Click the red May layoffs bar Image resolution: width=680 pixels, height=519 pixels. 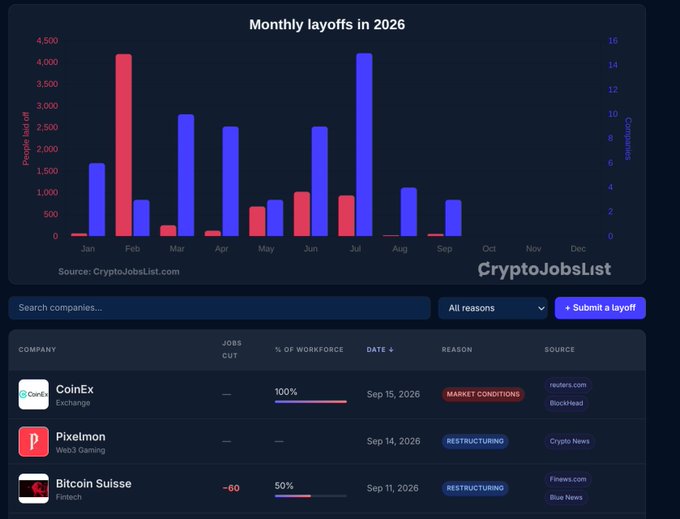(x=257, y=222)
